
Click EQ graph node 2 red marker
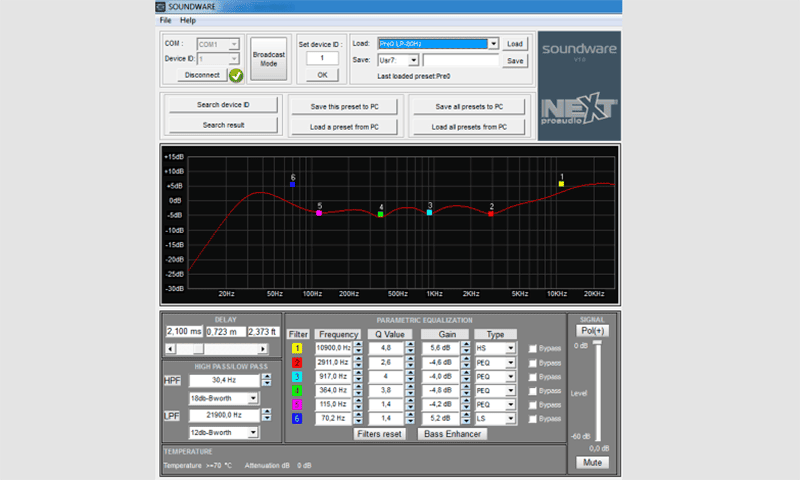click(x=491, y=214)
